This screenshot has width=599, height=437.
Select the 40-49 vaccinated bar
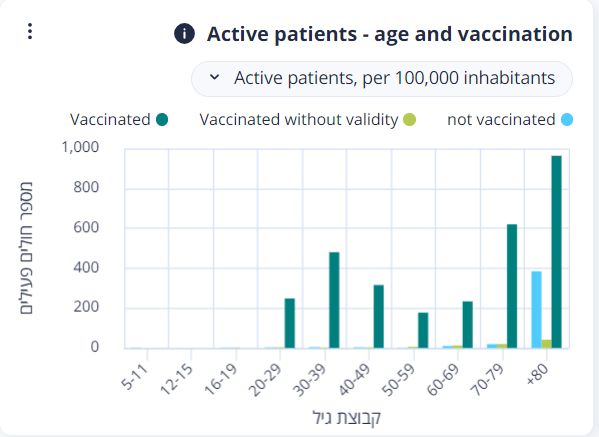point(379,317)
